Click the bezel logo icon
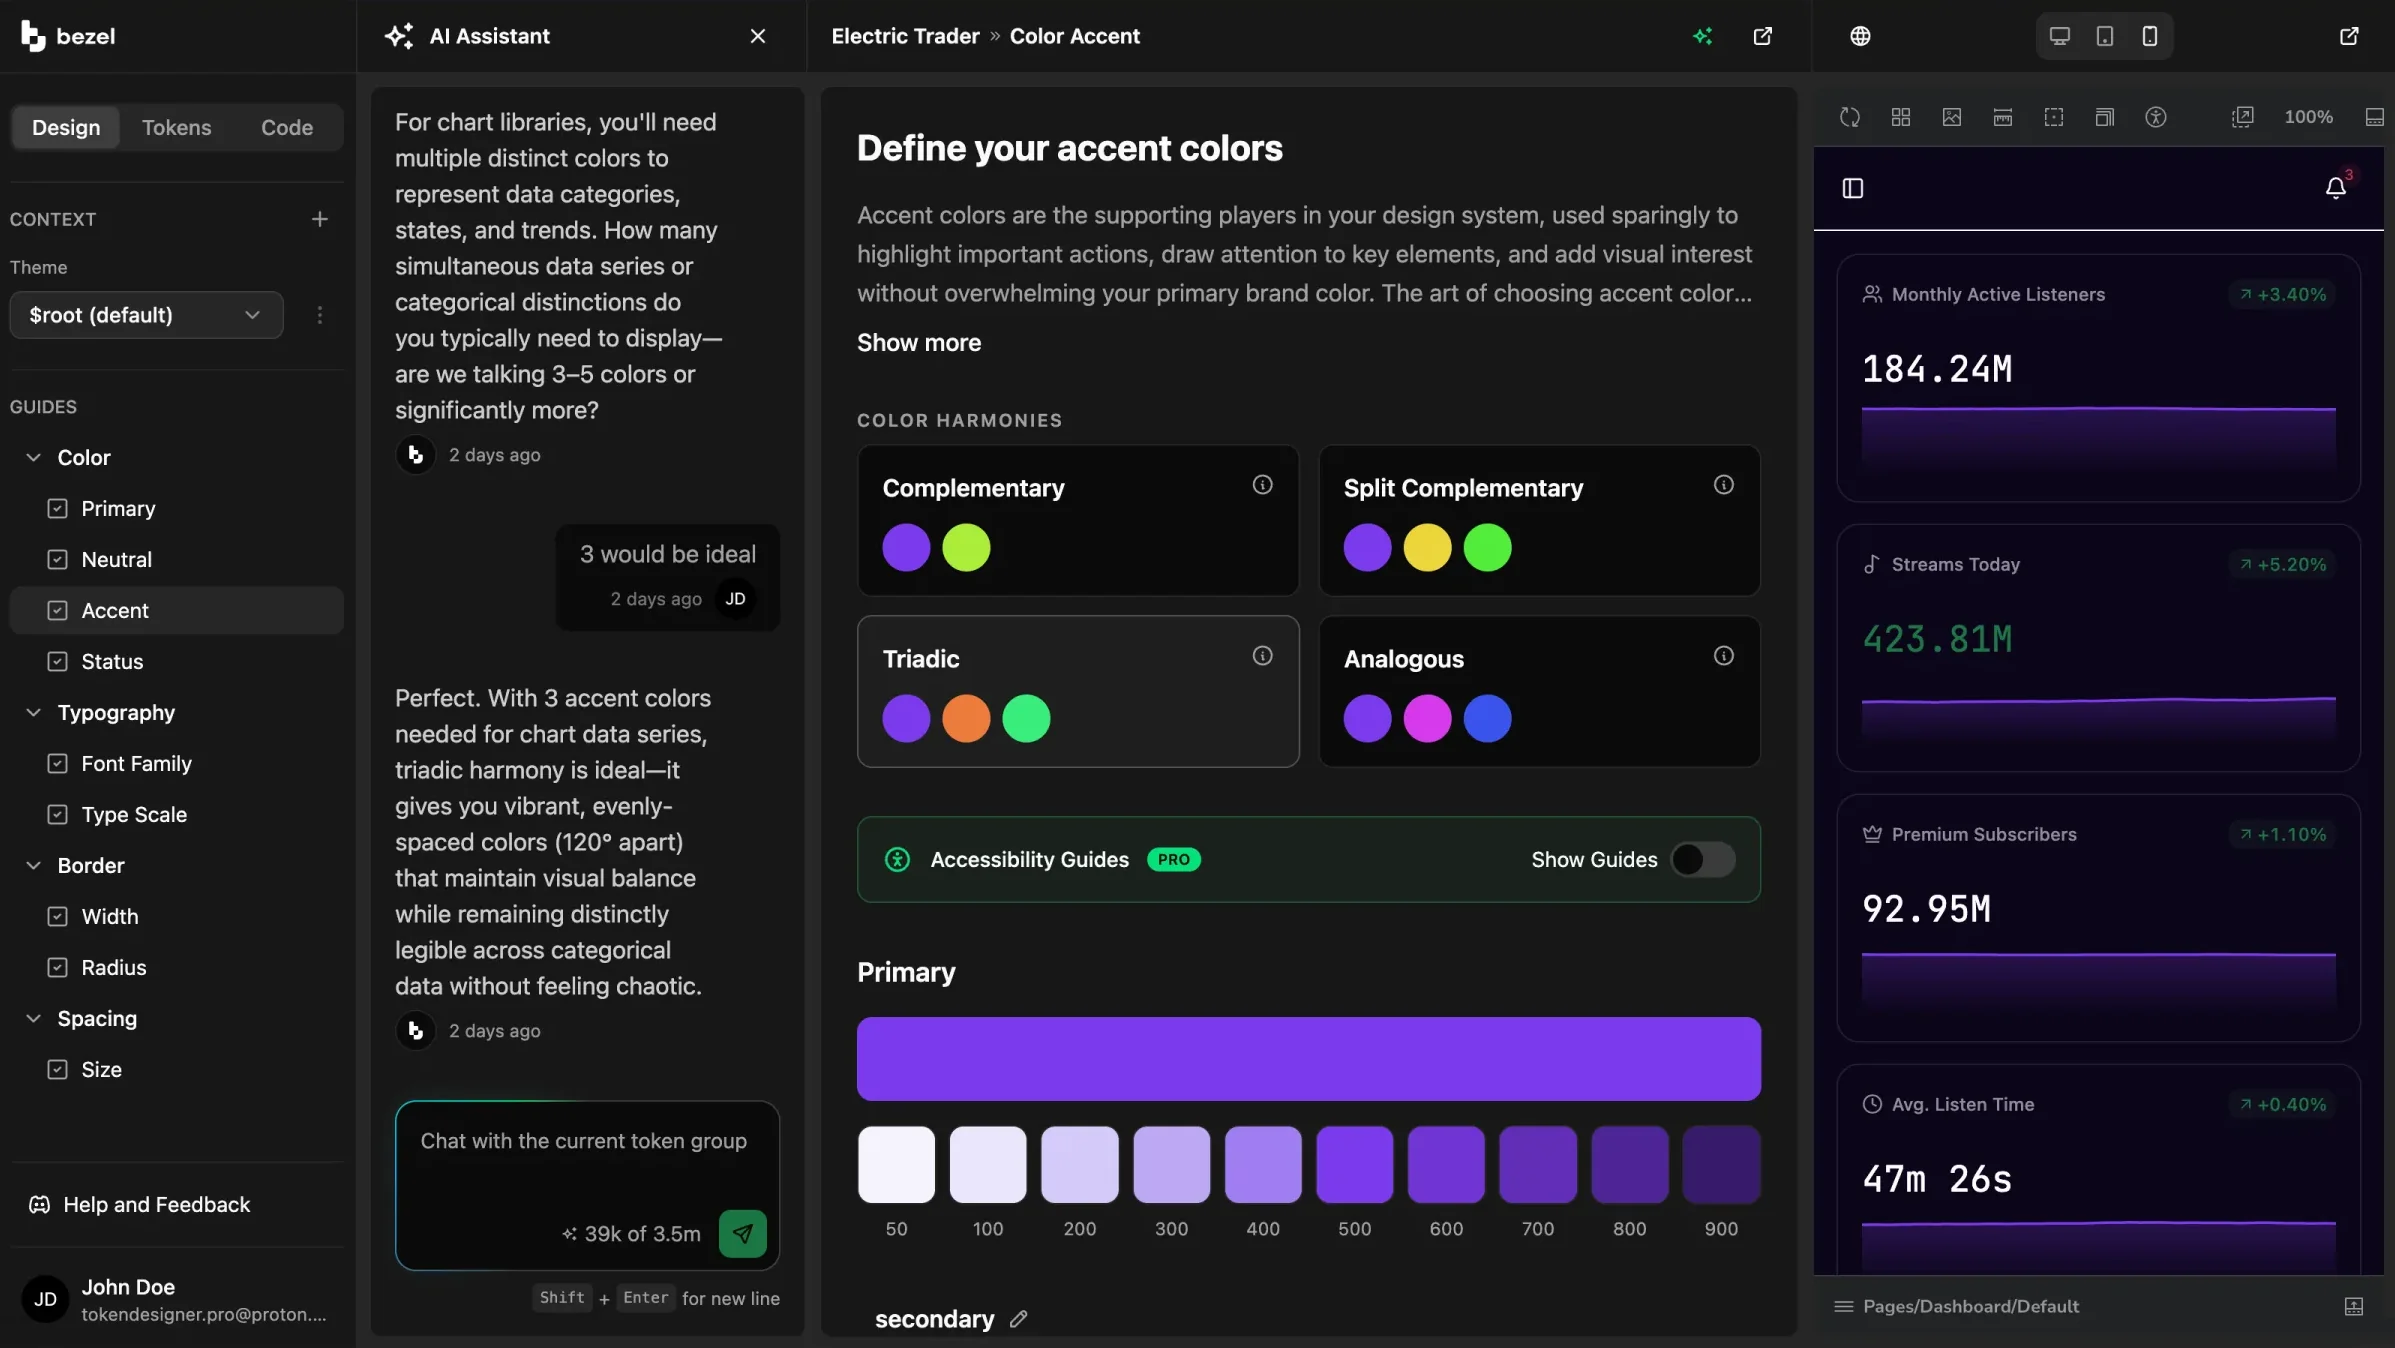The image size is (2395, 1348). pos(33,36)
